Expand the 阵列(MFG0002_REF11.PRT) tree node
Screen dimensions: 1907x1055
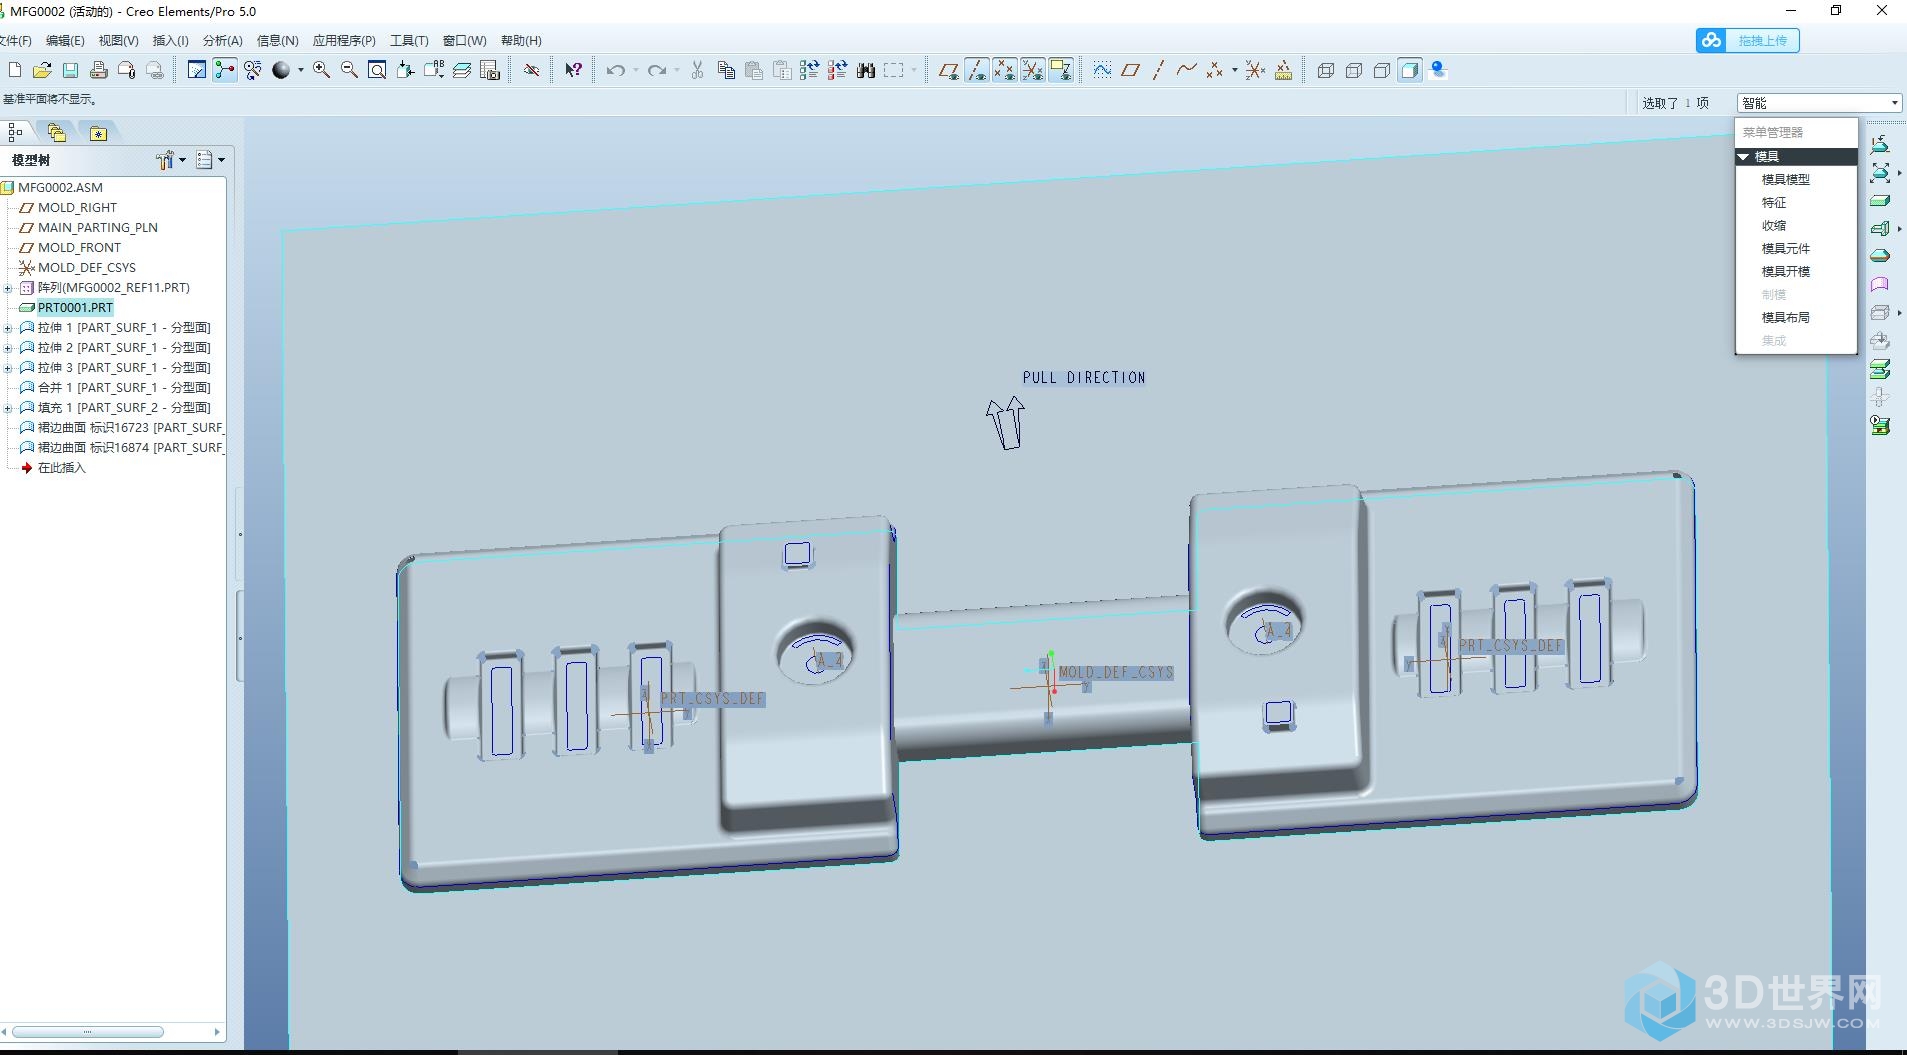8,288
